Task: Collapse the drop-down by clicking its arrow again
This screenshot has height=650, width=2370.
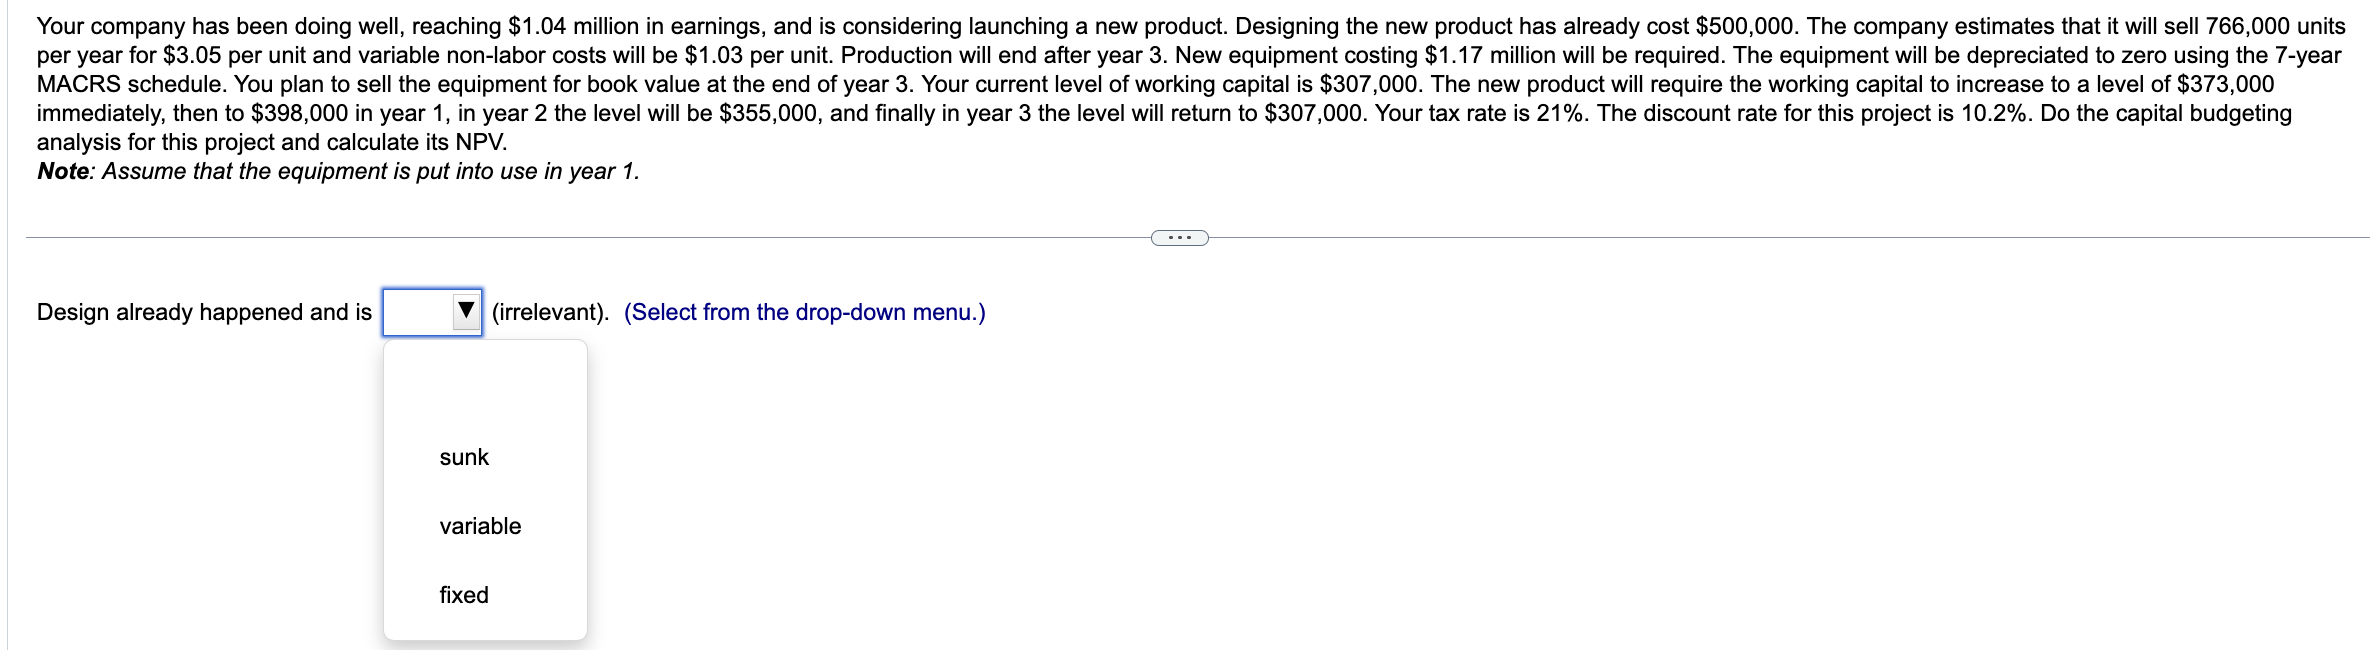Action: pos(466,312)
